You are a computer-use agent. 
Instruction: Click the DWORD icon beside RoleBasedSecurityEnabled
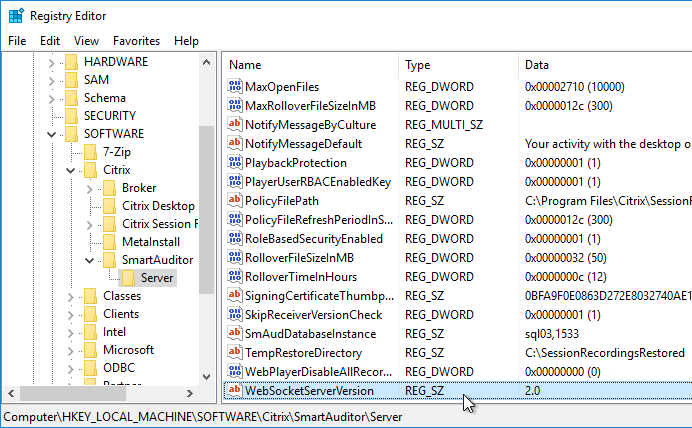235,238
